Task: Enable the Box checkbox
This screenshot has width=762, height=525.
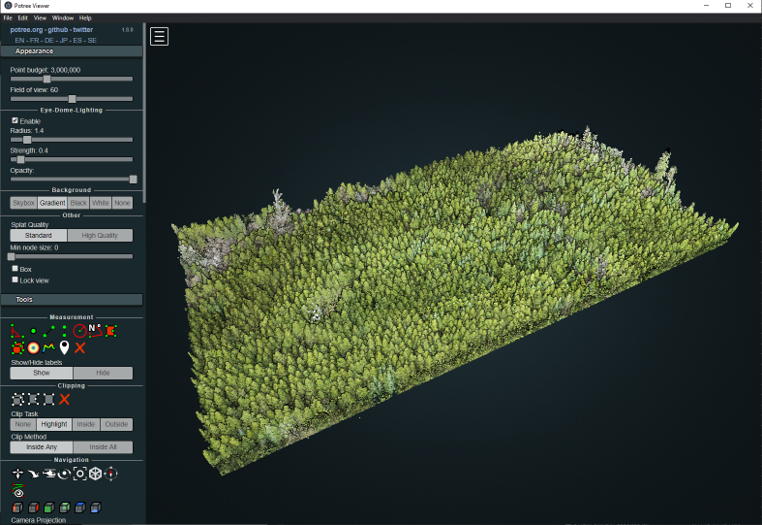Action: [x=15, y=269]
